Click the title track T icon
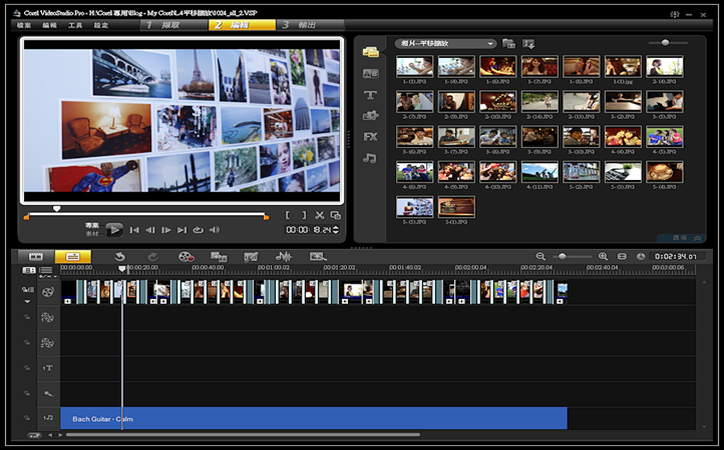 [48, 368]
